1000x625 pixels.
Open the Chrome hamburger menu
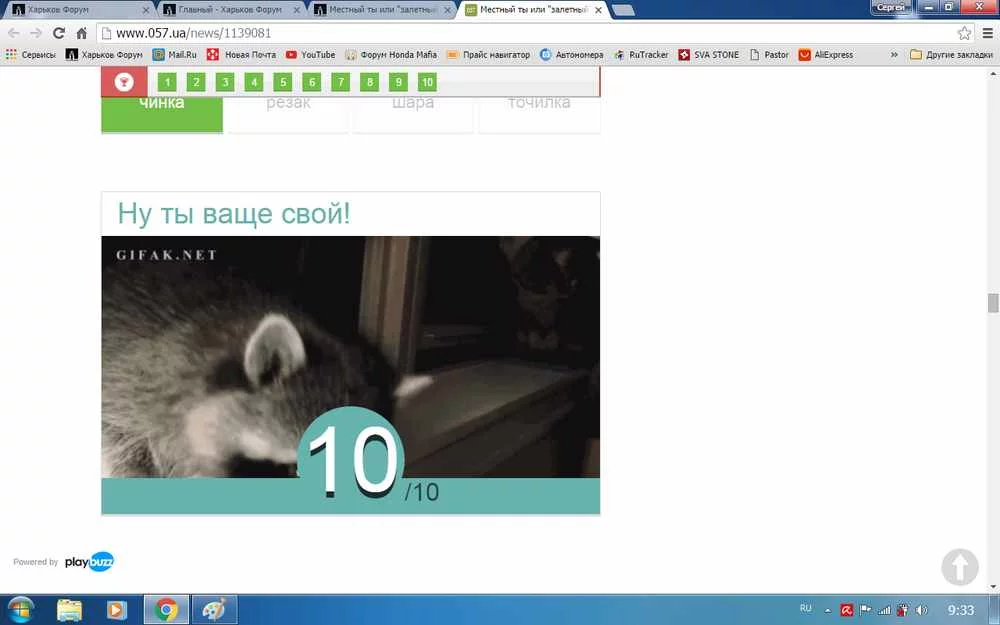coord(987,33)
